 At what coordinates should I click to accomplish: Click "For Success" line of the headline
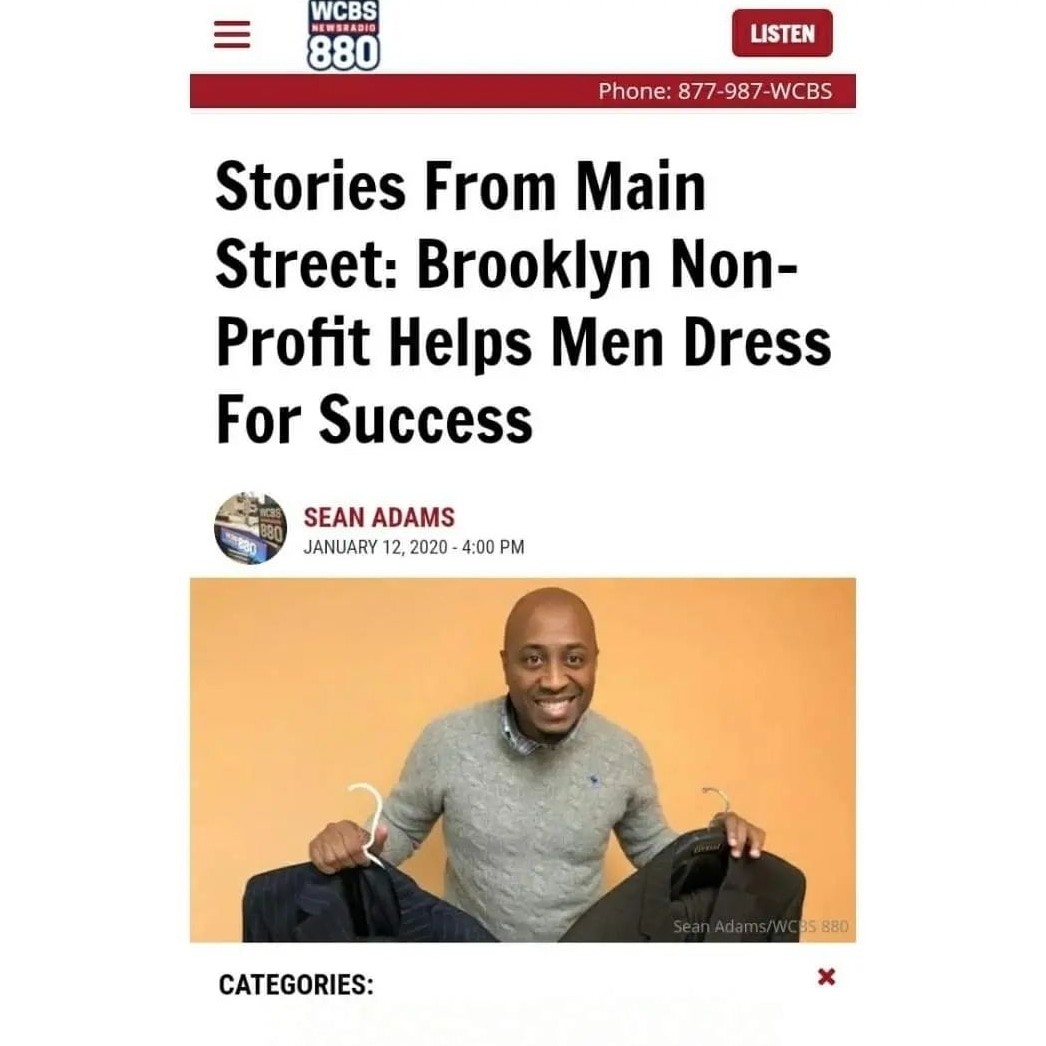[374, 420]
